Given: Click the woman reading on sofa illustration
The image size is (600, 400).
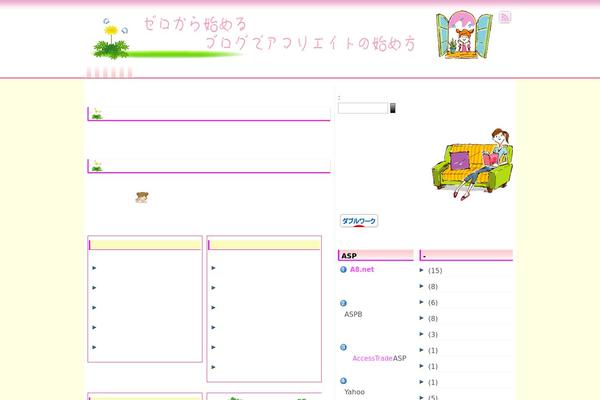Looking at the screenshot, I should [x=472, y=164].
